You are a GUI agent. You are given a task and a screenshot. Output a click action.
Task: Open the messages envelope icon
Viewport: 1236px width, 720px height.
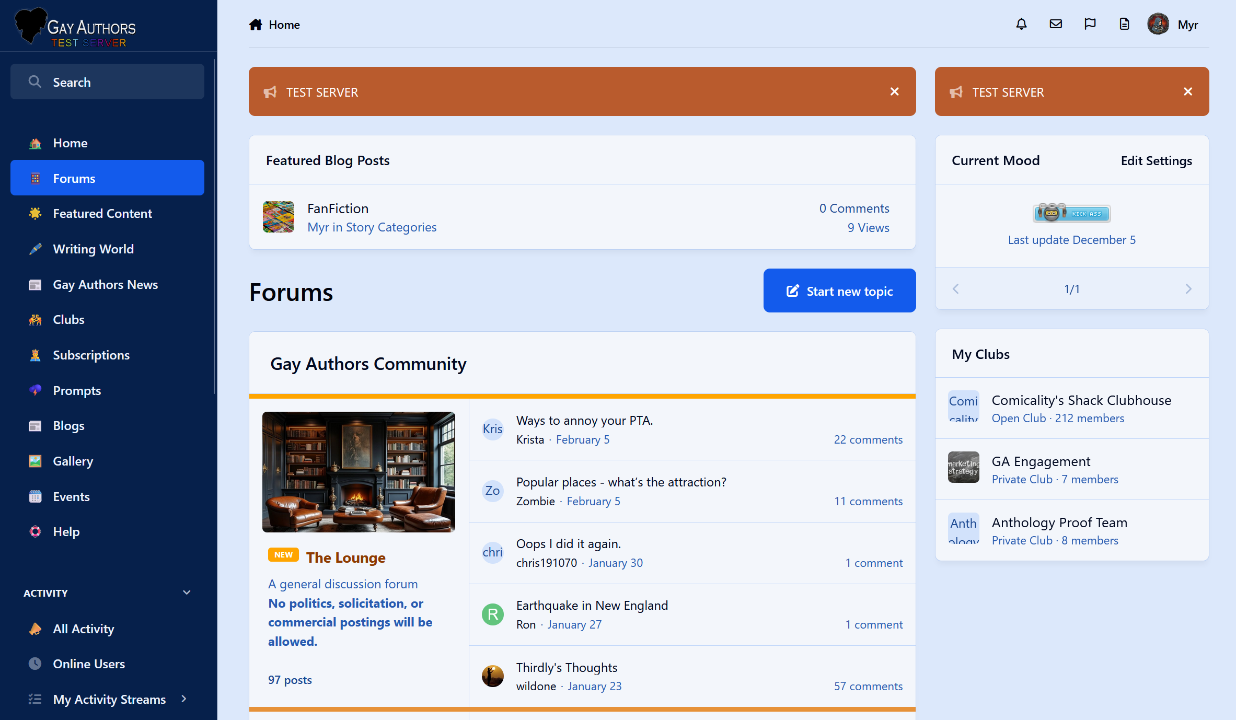click(x=1055, y=25)
